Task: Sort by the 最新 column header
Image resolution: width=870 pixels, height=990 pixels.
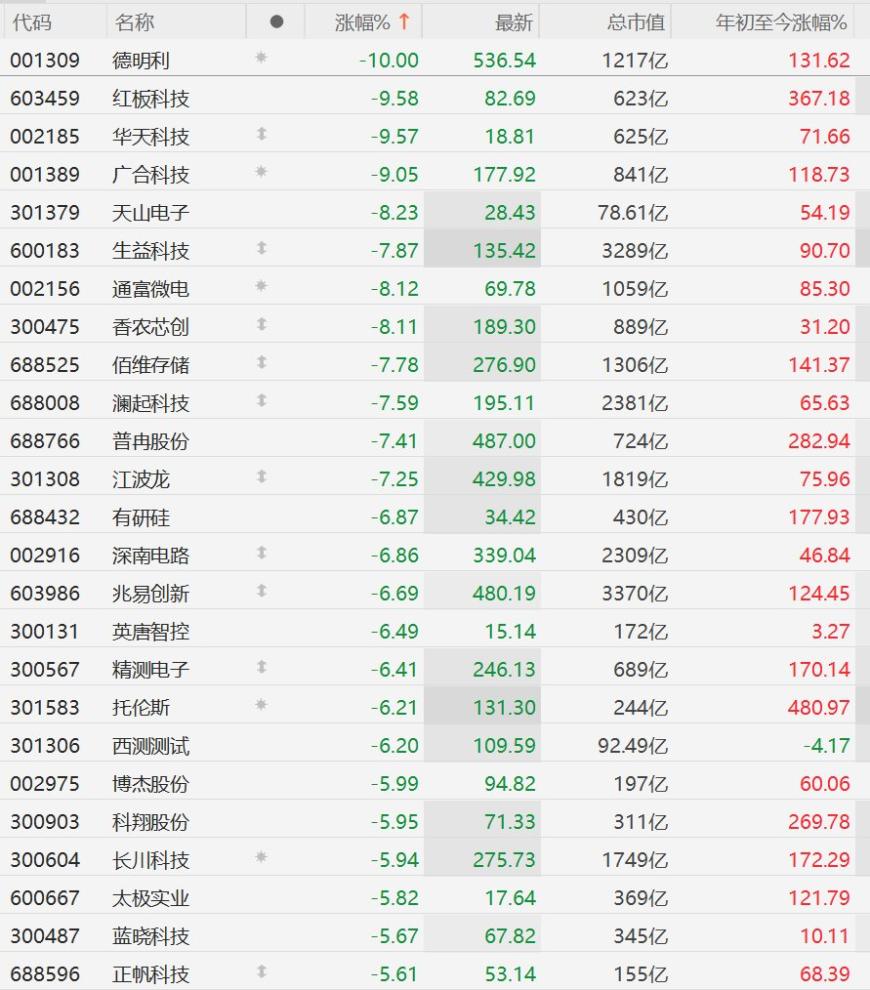Action: (x=514, y=23)
